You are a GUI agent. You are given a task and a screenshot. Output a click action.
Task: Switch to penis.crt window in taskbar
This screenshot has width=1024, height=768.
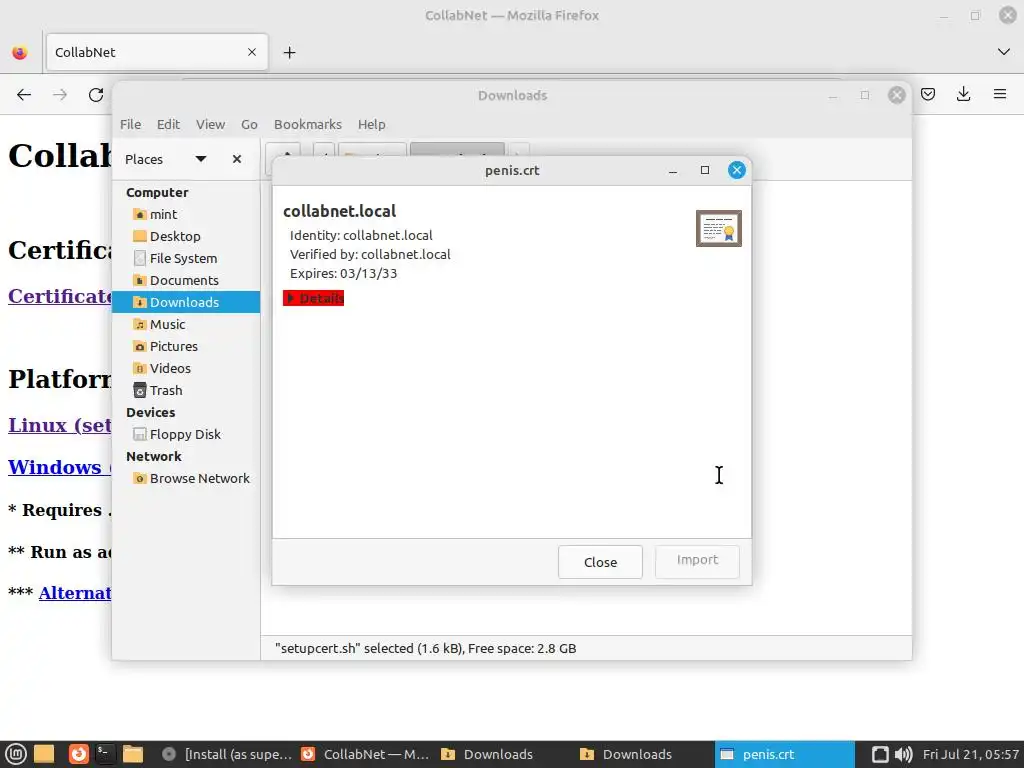point(784,754)
